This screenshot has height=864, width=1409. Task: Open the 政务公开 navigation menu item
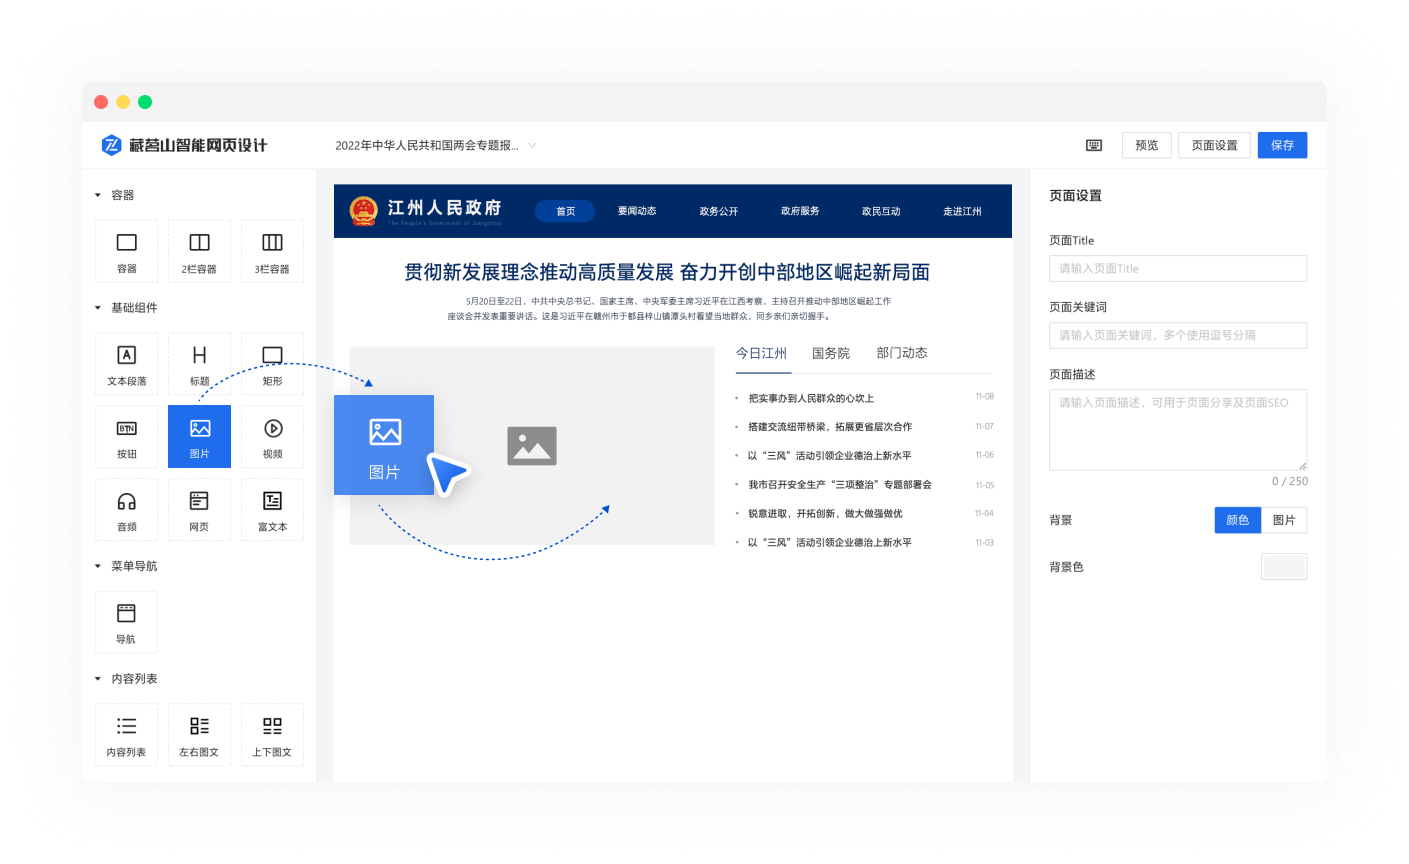tap(718, 211)
